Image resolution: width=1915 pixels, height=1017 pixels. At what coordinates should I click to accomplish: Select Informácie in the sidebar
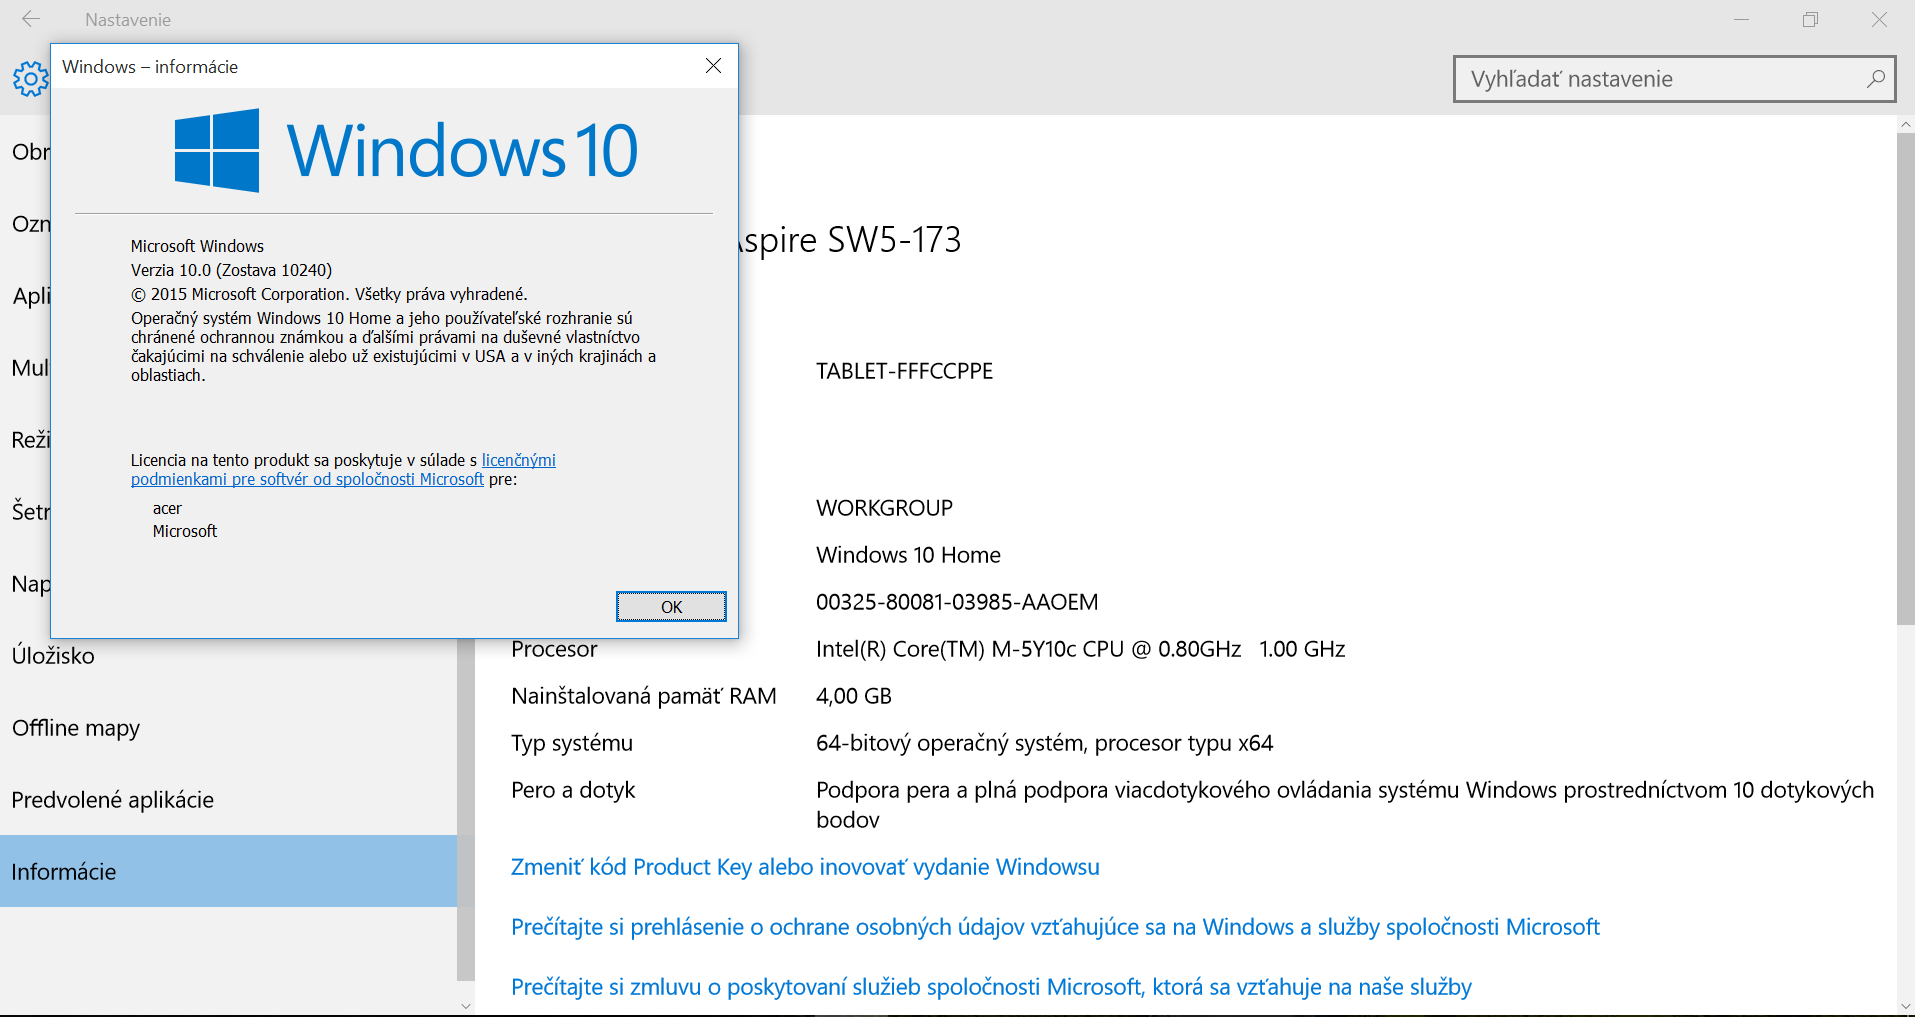pos(228,871)
